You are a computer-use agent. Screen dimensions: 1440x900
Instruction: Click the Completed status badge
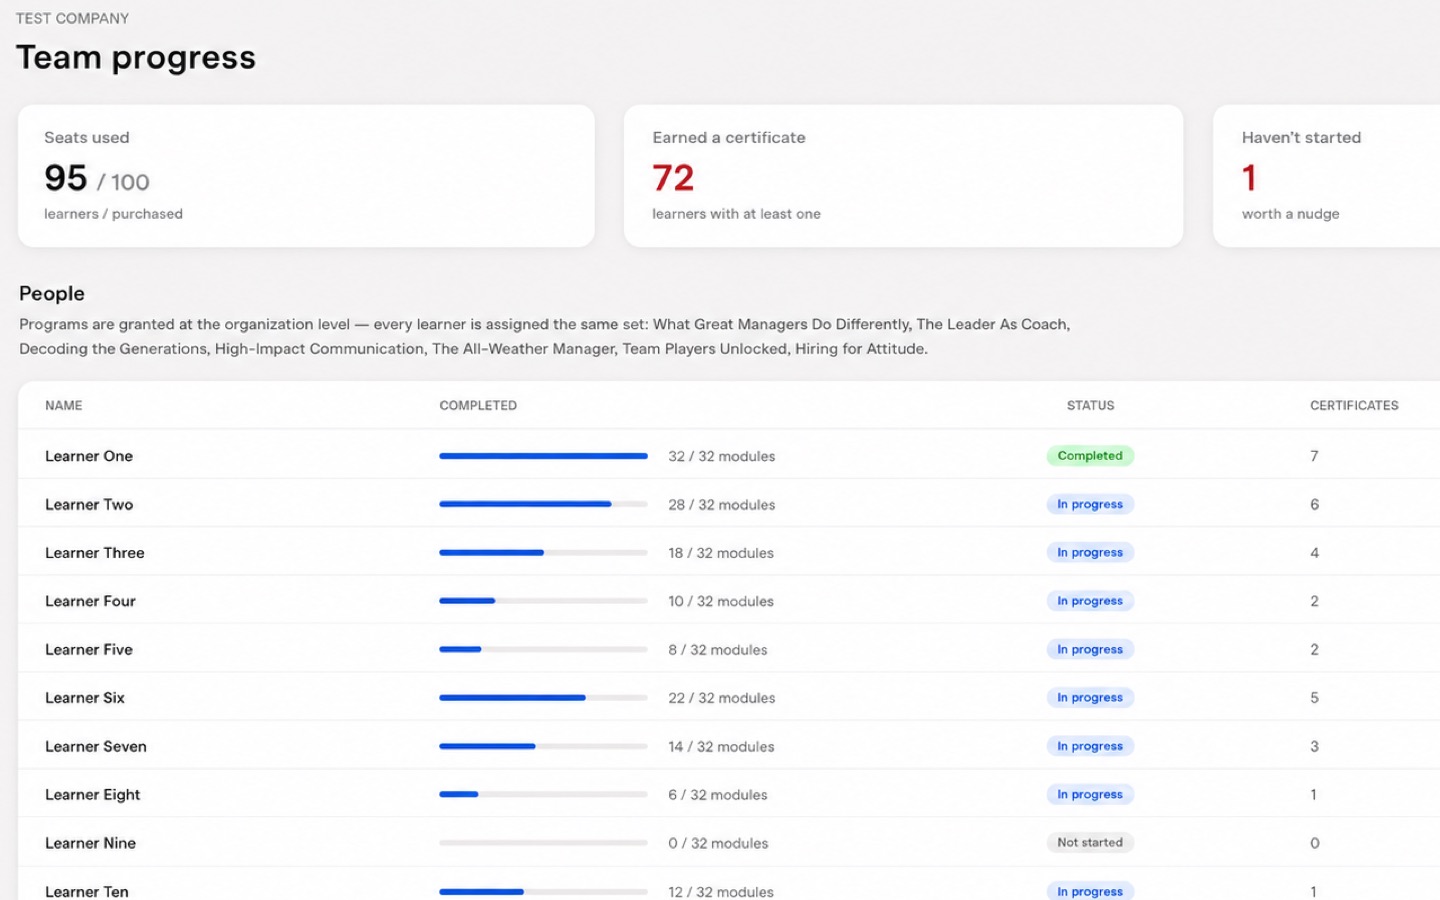tap(1090, 456)
